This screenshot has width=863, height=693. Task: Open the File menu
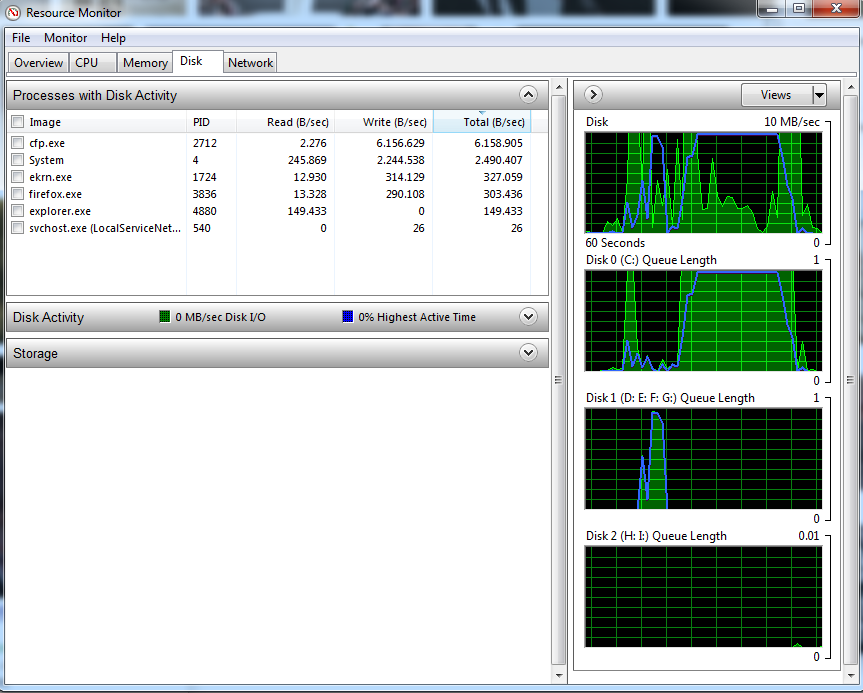pyautogui.click(x=21, y=38)
